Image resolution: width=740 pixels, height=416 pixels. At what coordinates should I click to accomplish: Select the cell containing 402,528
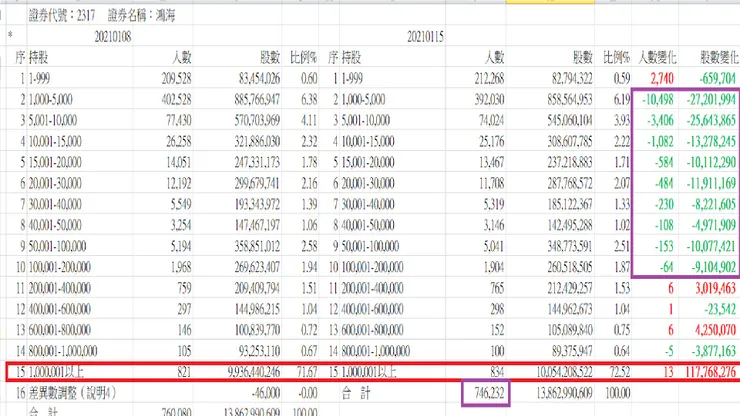[177, 100]
